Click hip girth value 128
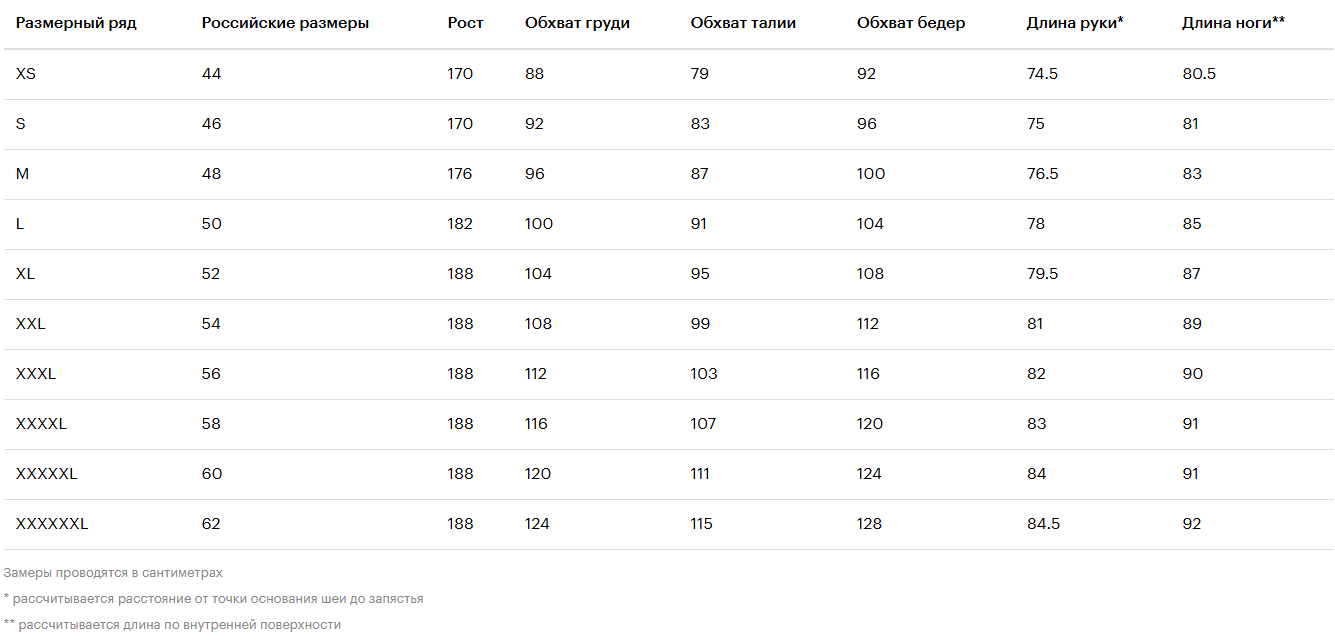The height and width of the screenshot is (642, 1335). [870, 524]
